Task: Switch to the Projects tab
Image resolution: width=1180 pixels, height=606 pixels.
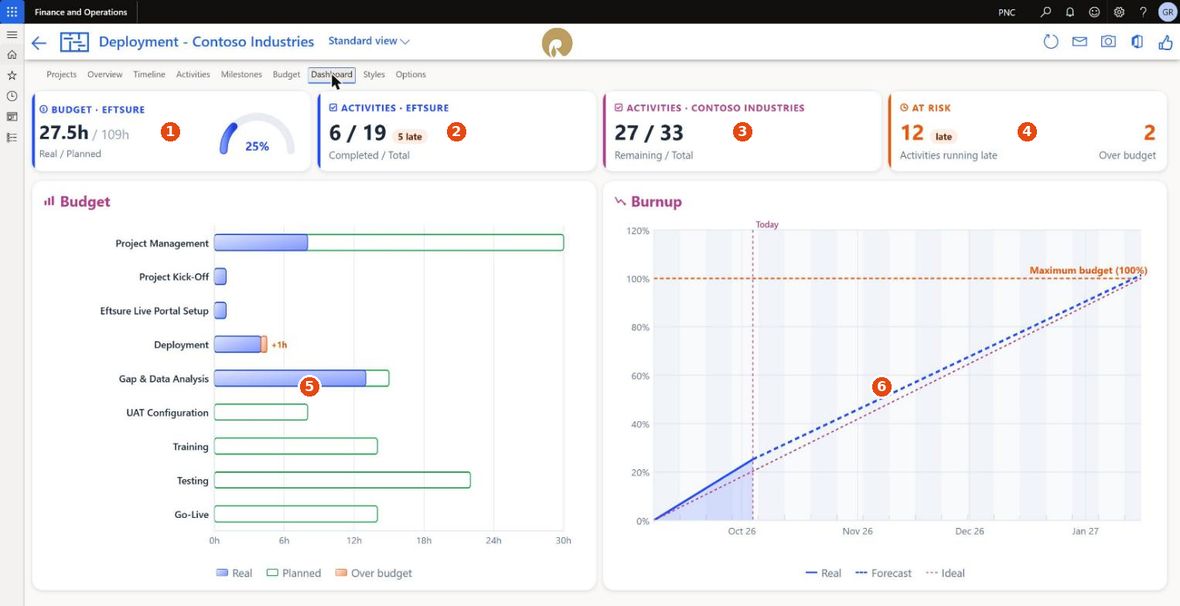Action: click(x=62, y=75)
